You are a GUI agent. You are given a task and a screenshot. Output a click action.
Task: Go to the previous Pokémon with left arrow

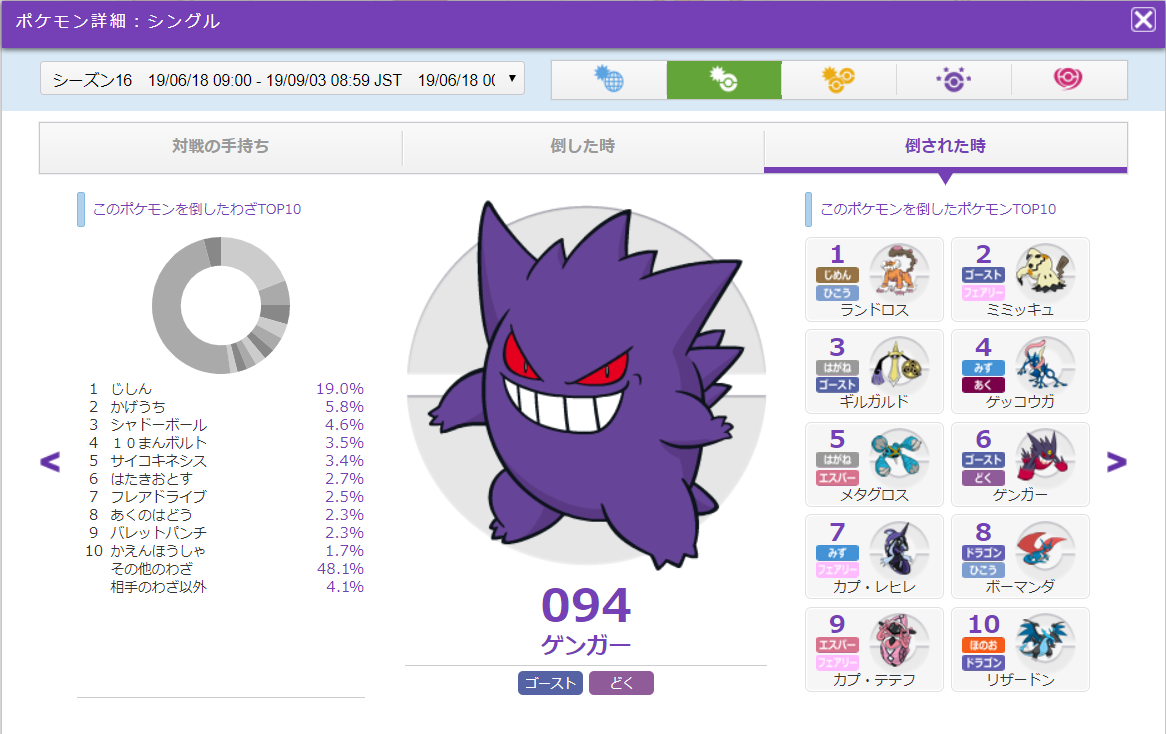(50, 462)
